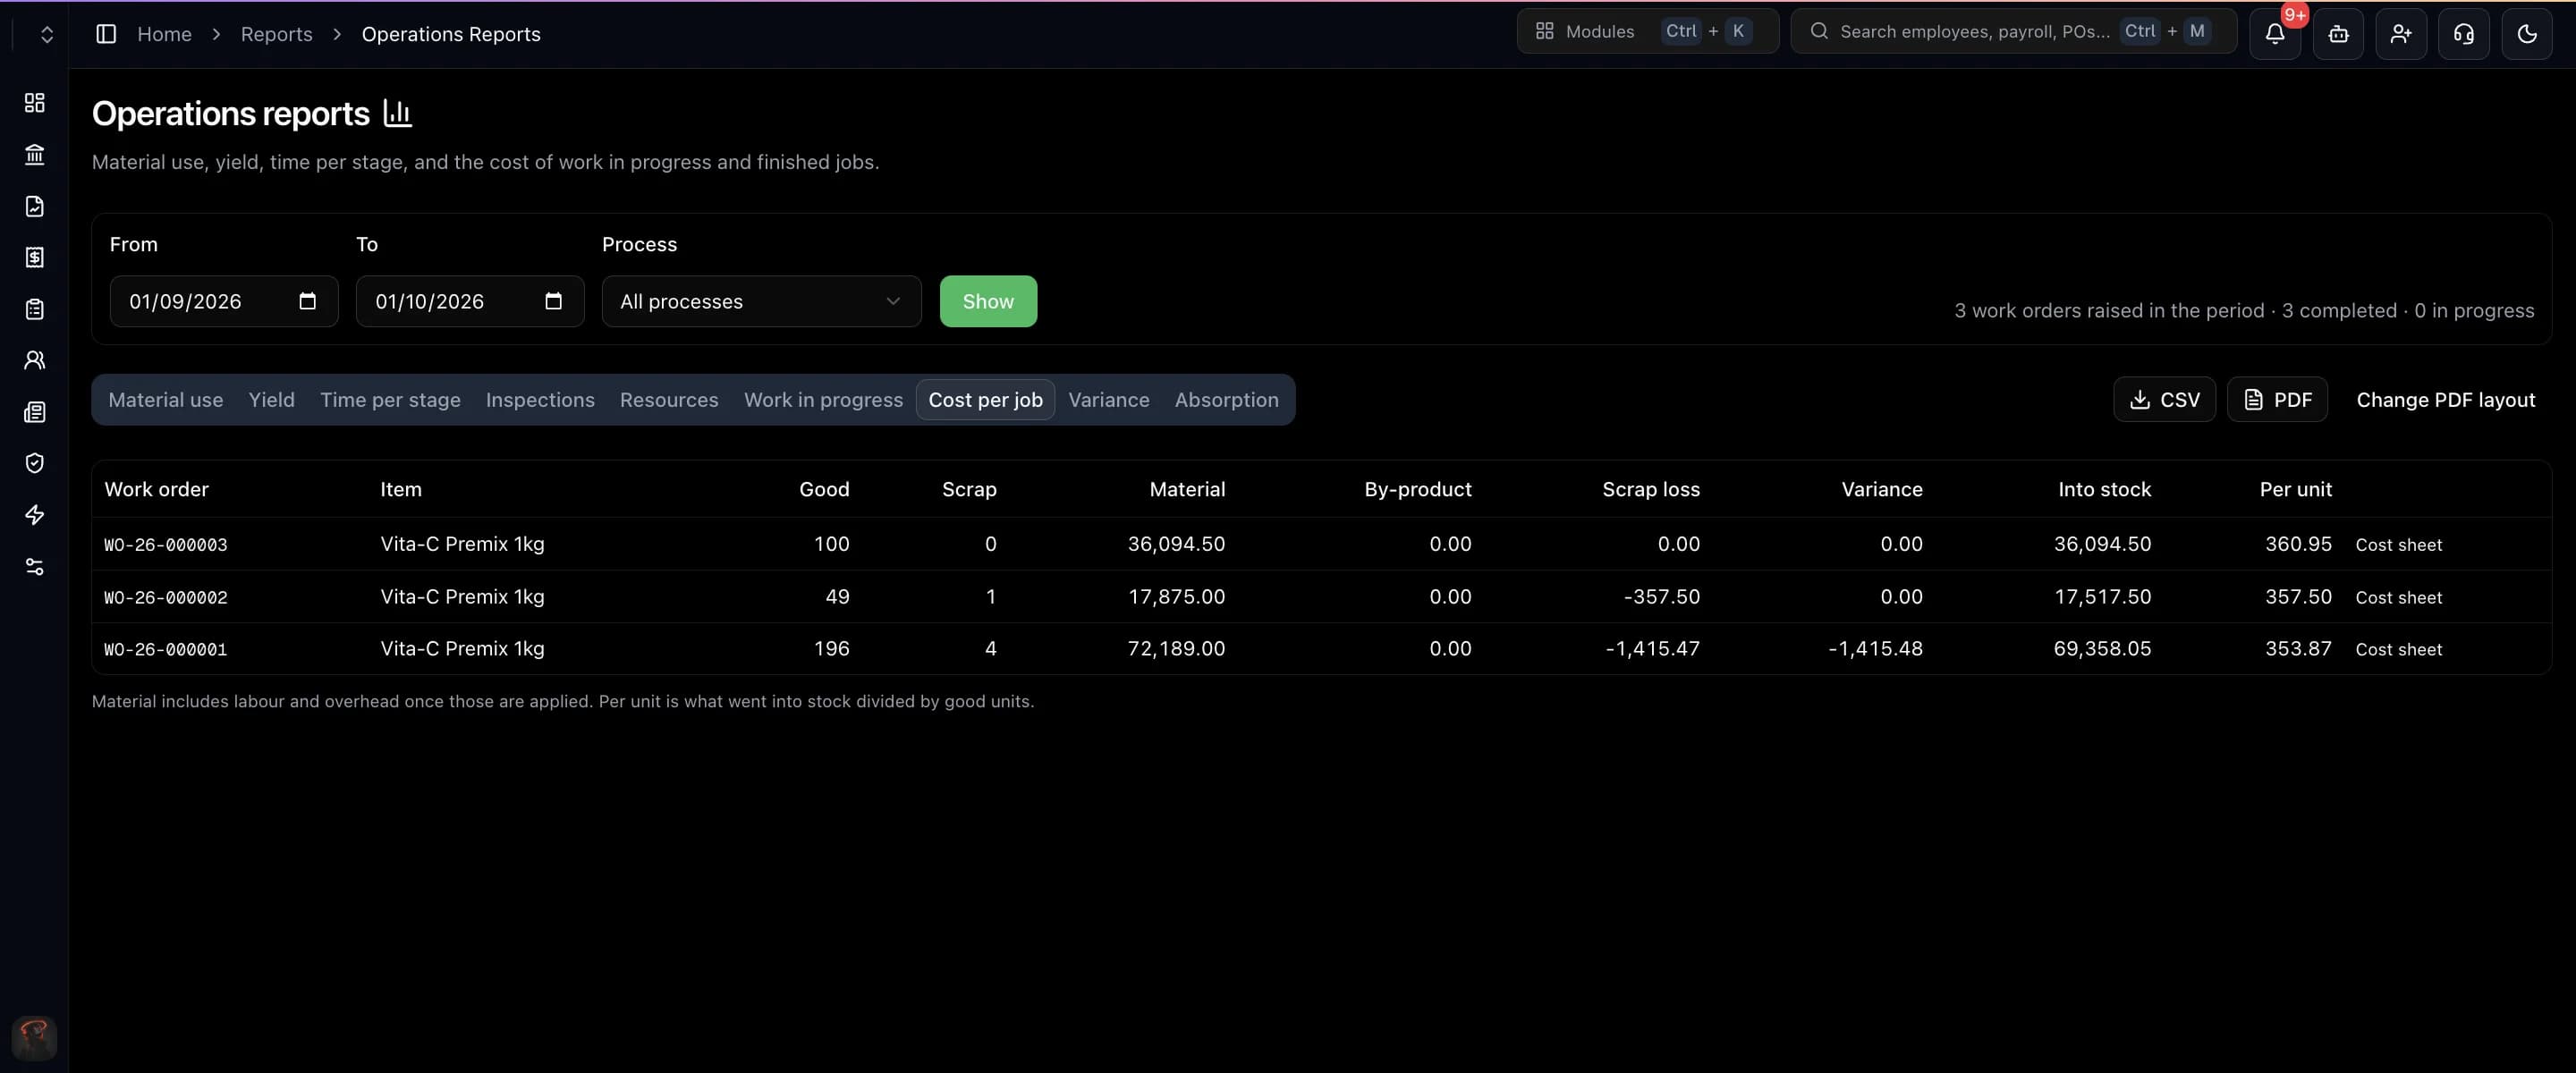This screenshot has width=2576, height=1073.
Task: Open Cost sheet for WO-26-000003
Action: (2398, 545)
